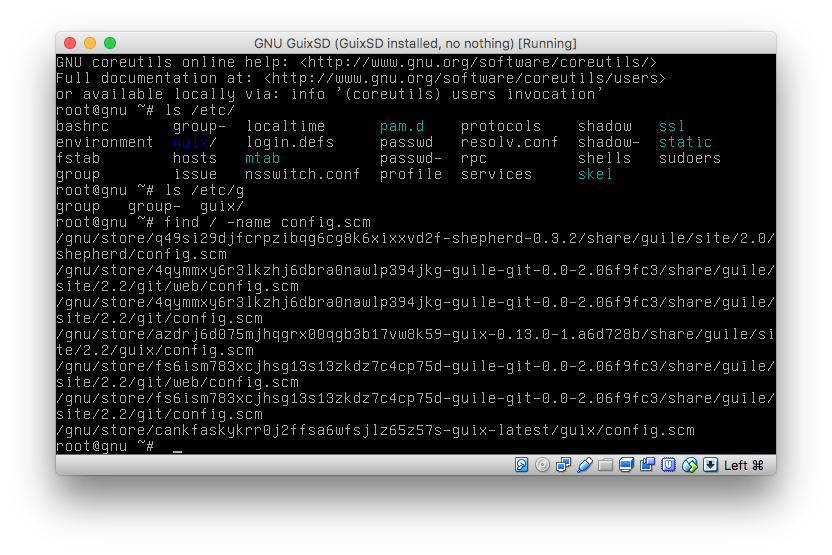Click the video capture recording indicator
This screenshot has height=555, width=832.
click(x=647, y=465)
